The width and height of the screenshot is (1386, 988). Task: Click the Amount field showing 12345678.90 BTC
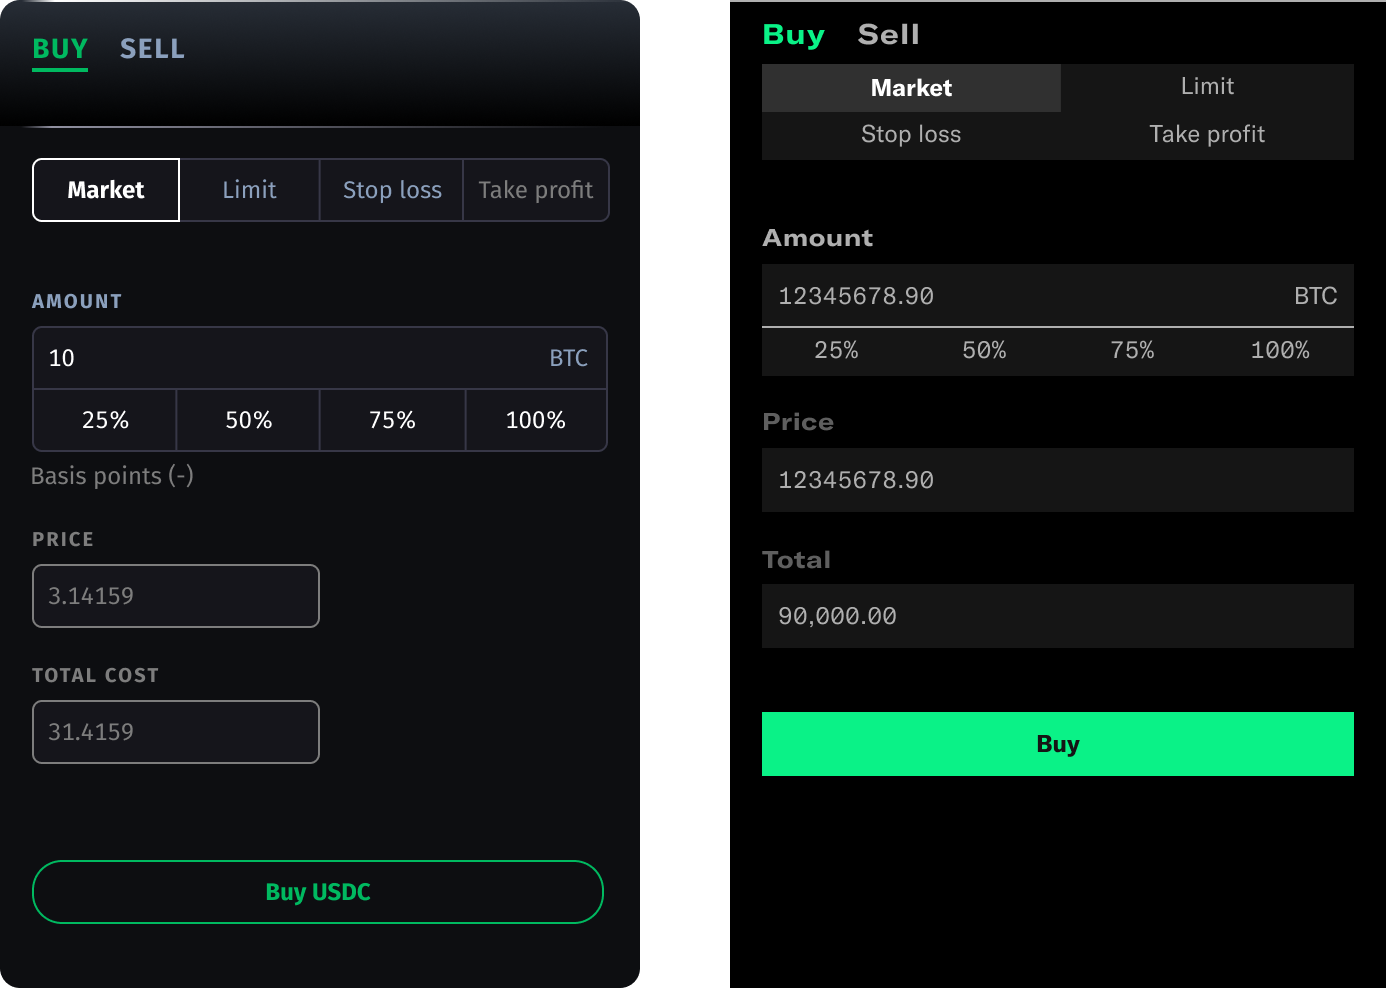point(1030,296)
